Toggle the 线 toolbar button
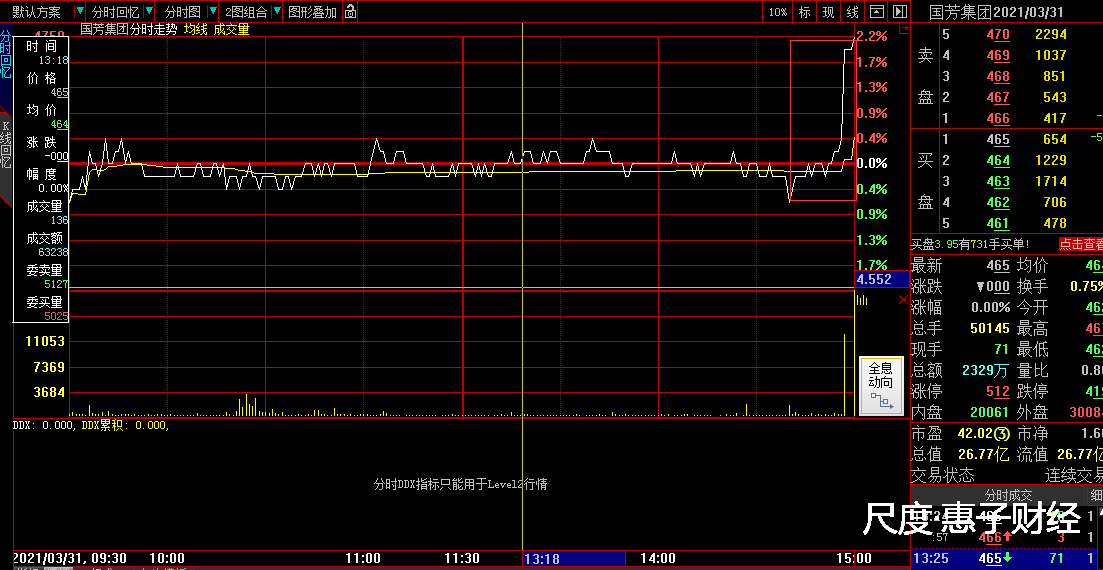Viewport: 1103px width, 570px height. click(852, 12)
